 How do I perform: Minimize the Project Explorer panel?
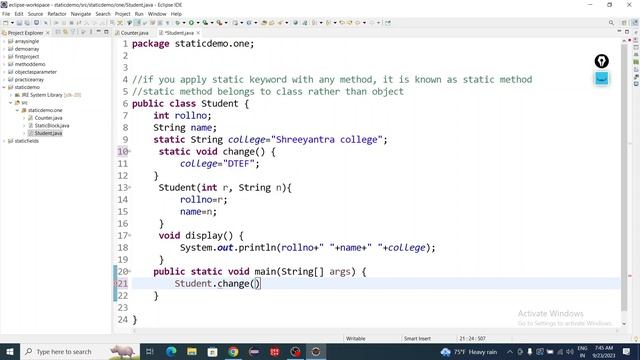click(99, 32)
